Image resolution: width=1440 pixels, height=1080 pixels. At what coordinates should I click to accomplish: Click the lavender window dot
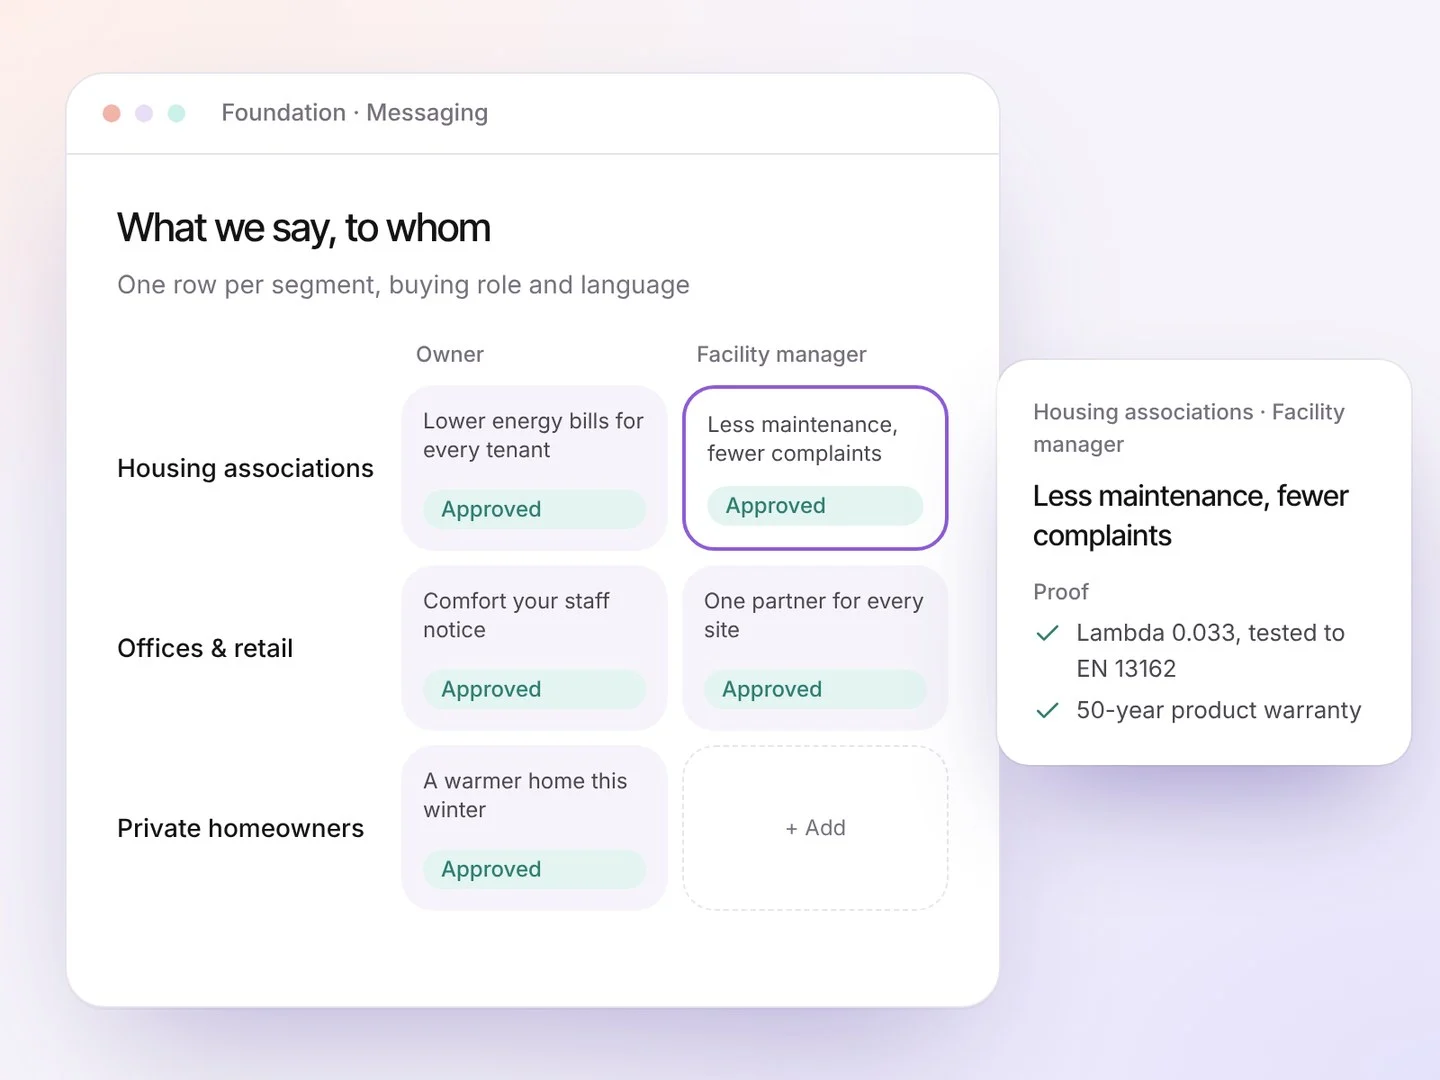[x=144, y=113]
